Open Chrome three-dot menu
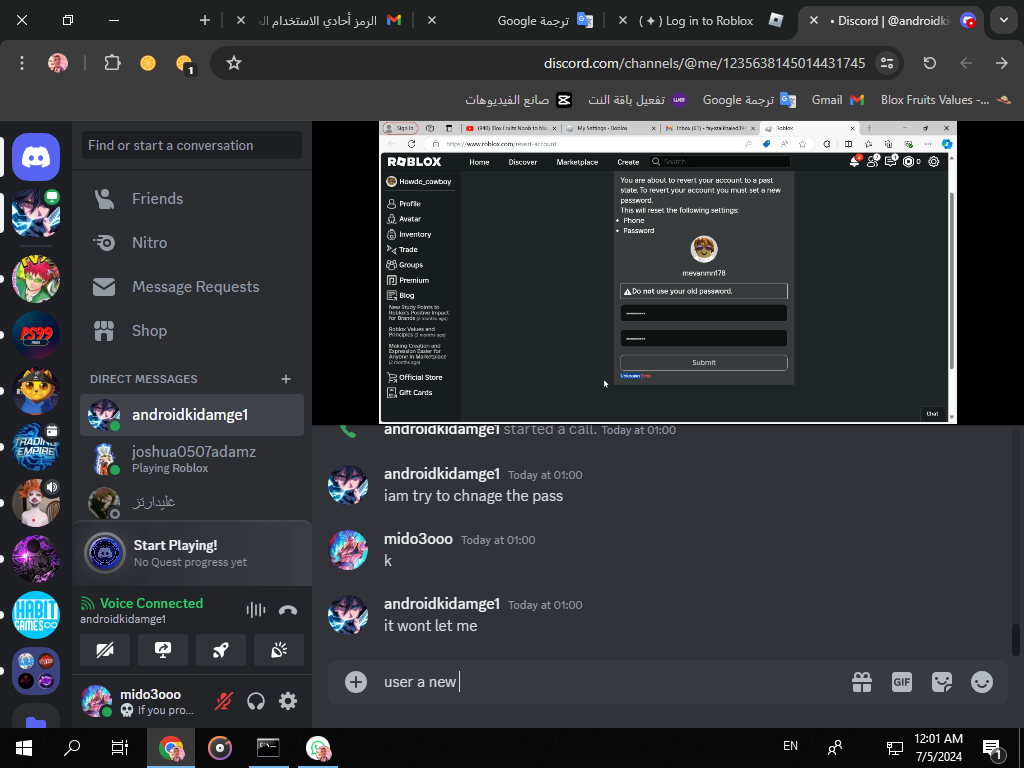 click(x=22, y=63)
